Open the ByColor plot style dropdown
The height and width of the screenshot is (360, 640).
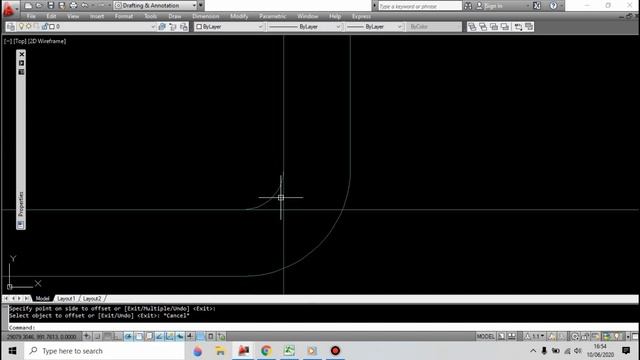pyautogui.click(x=434, y=27)
